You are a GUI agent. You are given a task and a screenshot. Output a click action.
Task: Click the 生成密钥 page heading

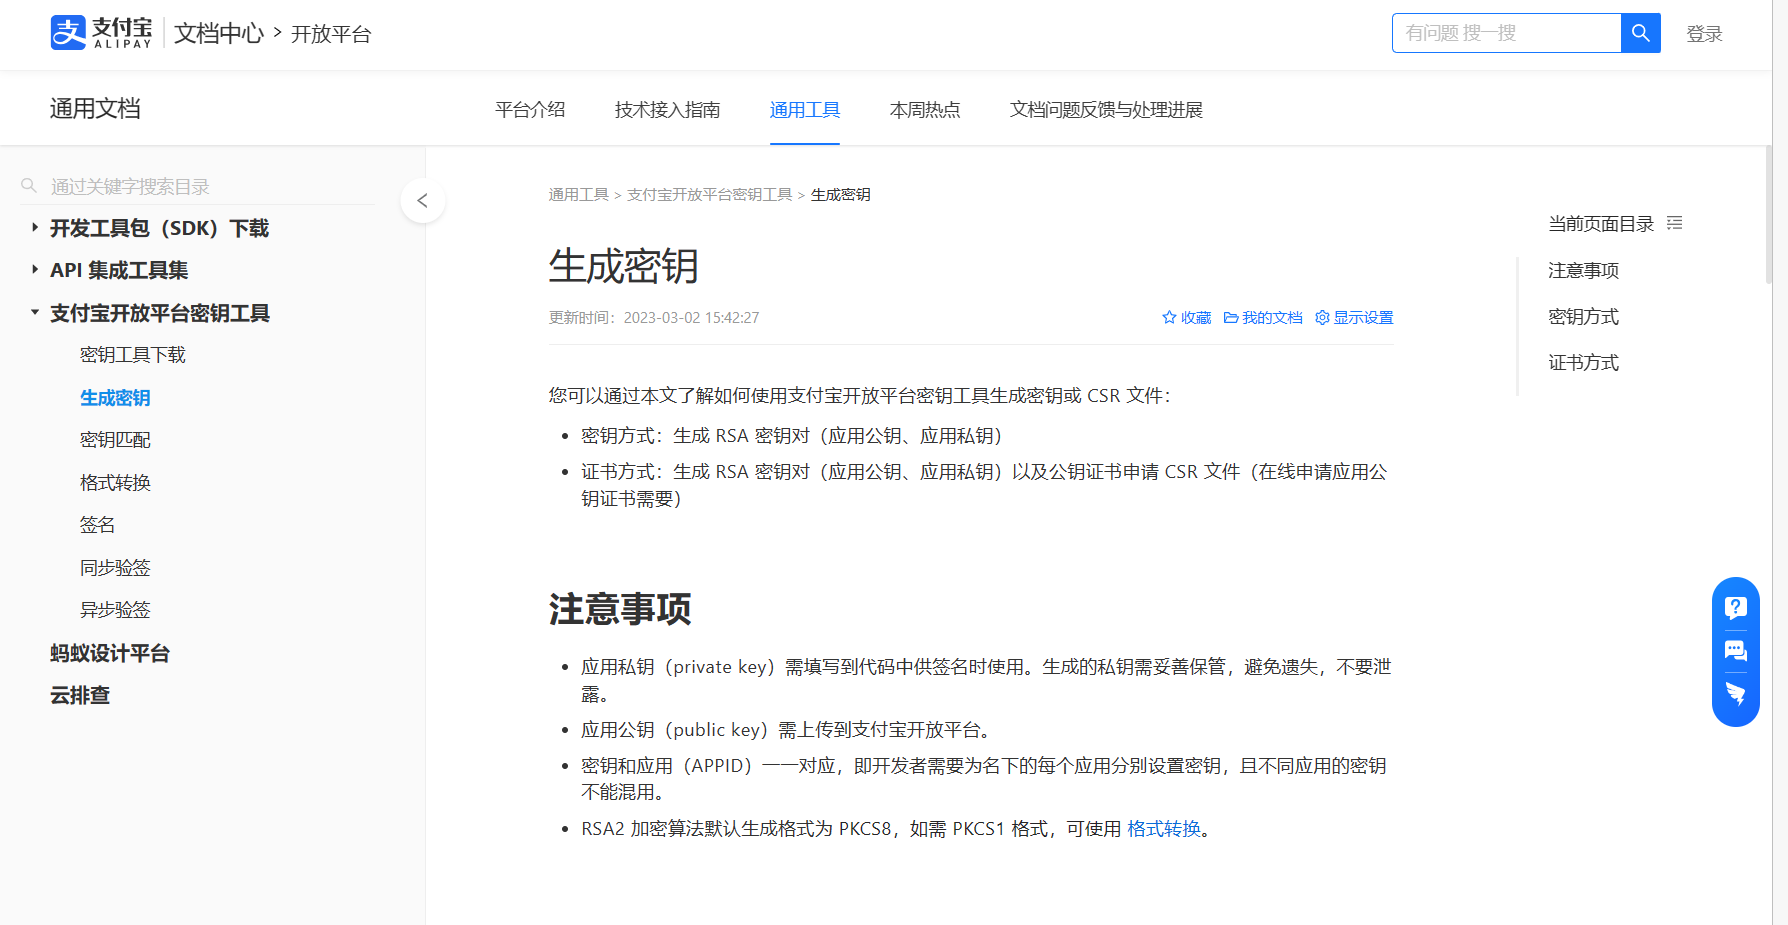tap(624, 266)
